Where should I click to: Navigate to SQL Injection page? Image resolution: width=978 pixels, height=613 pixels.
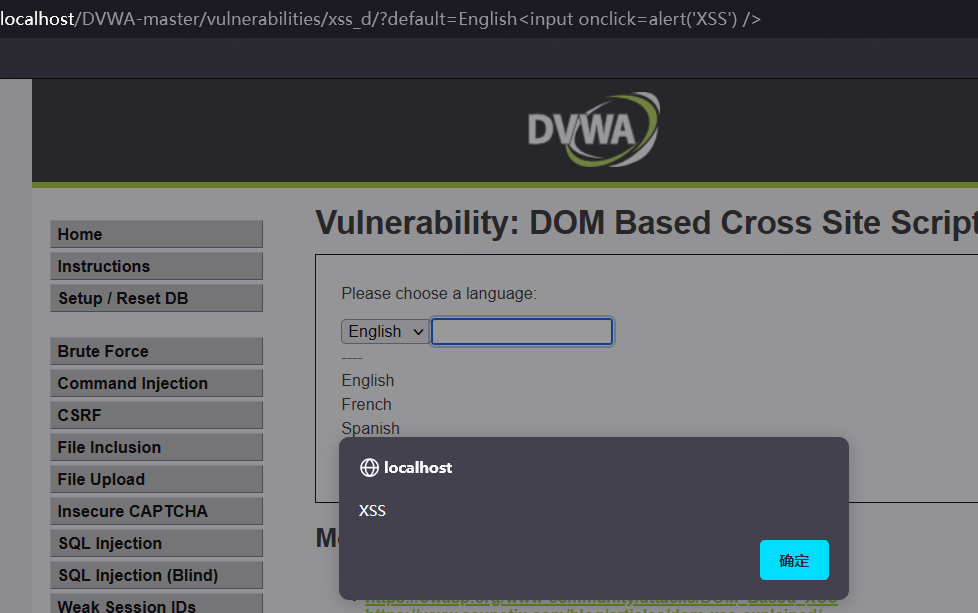point(156,543)
